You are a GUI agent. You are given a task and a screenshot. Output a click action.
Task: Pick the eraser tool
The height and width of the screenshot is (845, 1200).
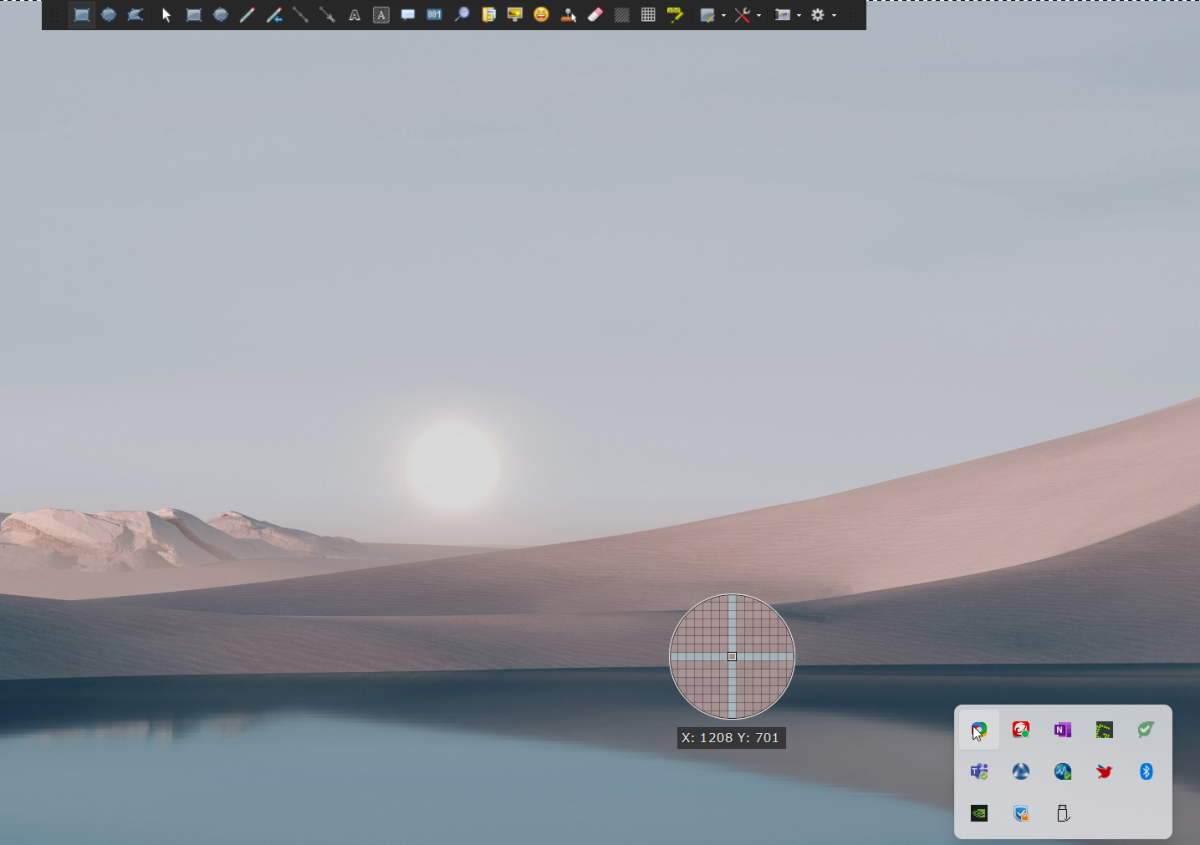[x=595, y=15]
